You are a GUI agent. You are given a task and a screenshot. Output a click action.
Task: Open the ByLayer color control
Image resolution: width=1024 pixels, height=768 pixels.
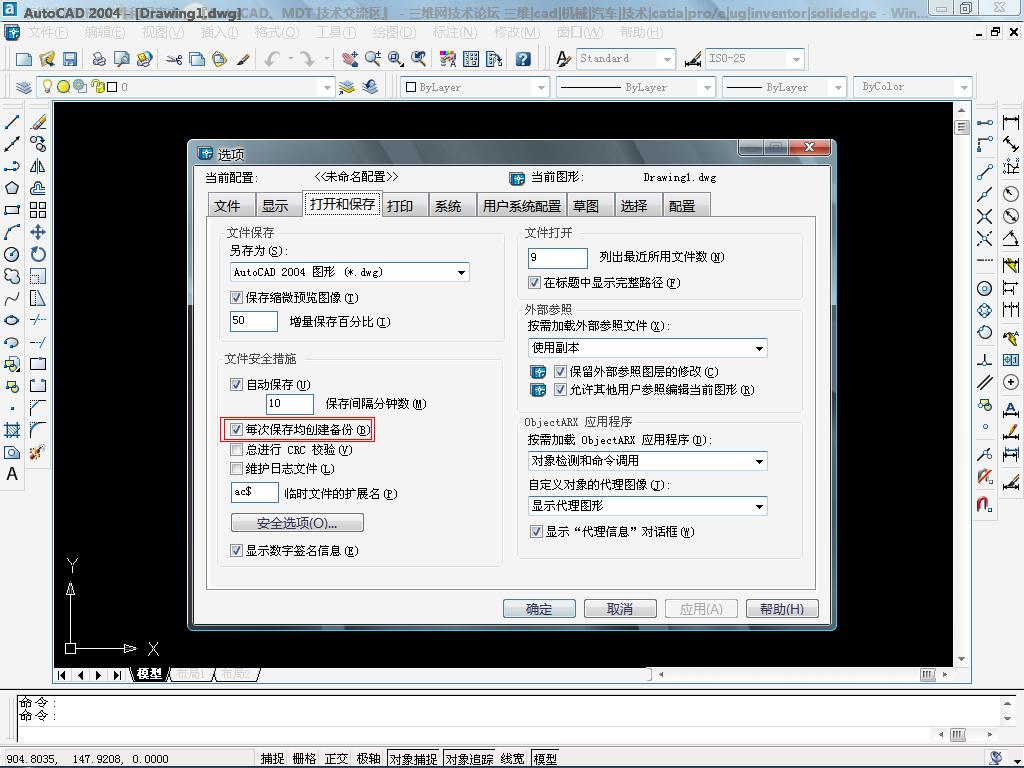coord(475,87)
